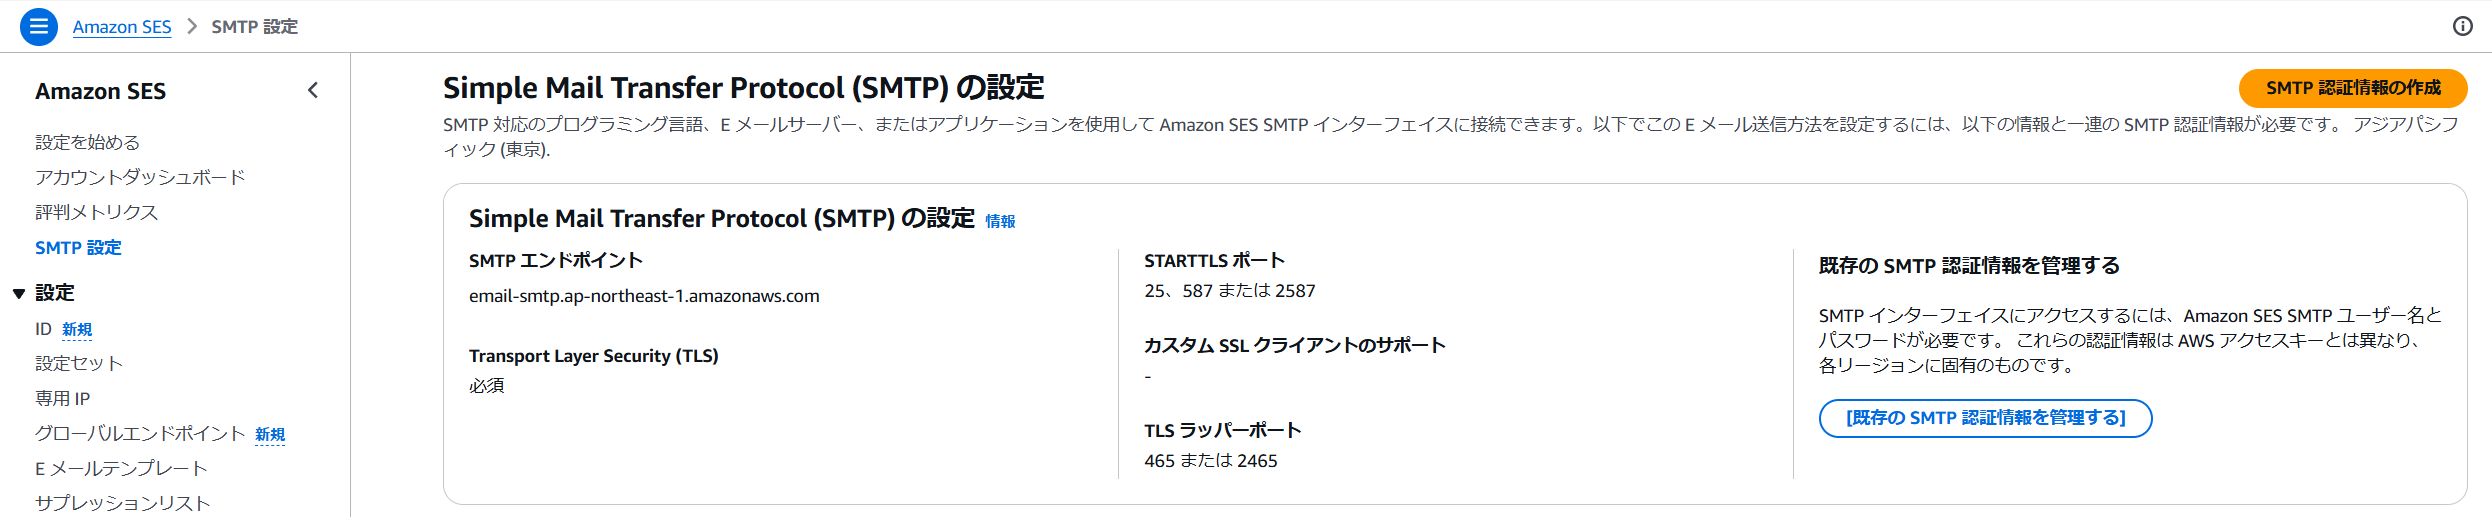The width and height of the screenshot is (2492, 517).
Task: Go to 設定を始める in sidebar
Action: coord(88,143)
